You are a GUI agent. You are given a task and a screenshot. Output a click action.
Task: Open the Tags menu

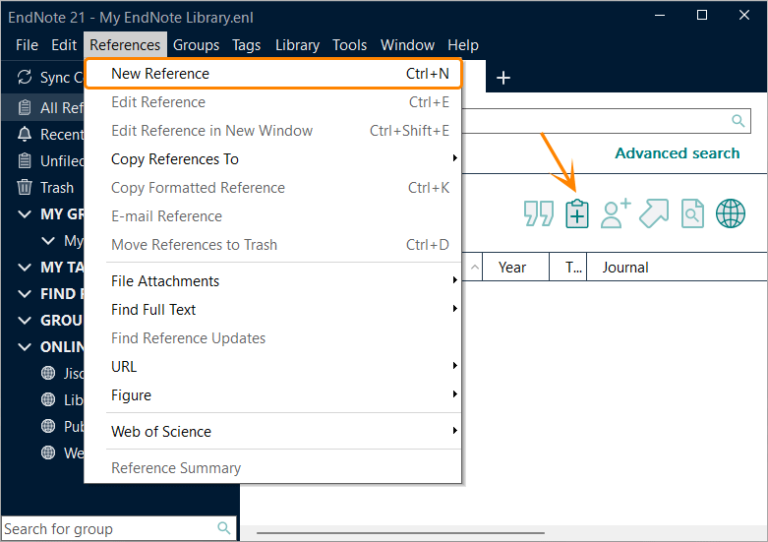246,45
